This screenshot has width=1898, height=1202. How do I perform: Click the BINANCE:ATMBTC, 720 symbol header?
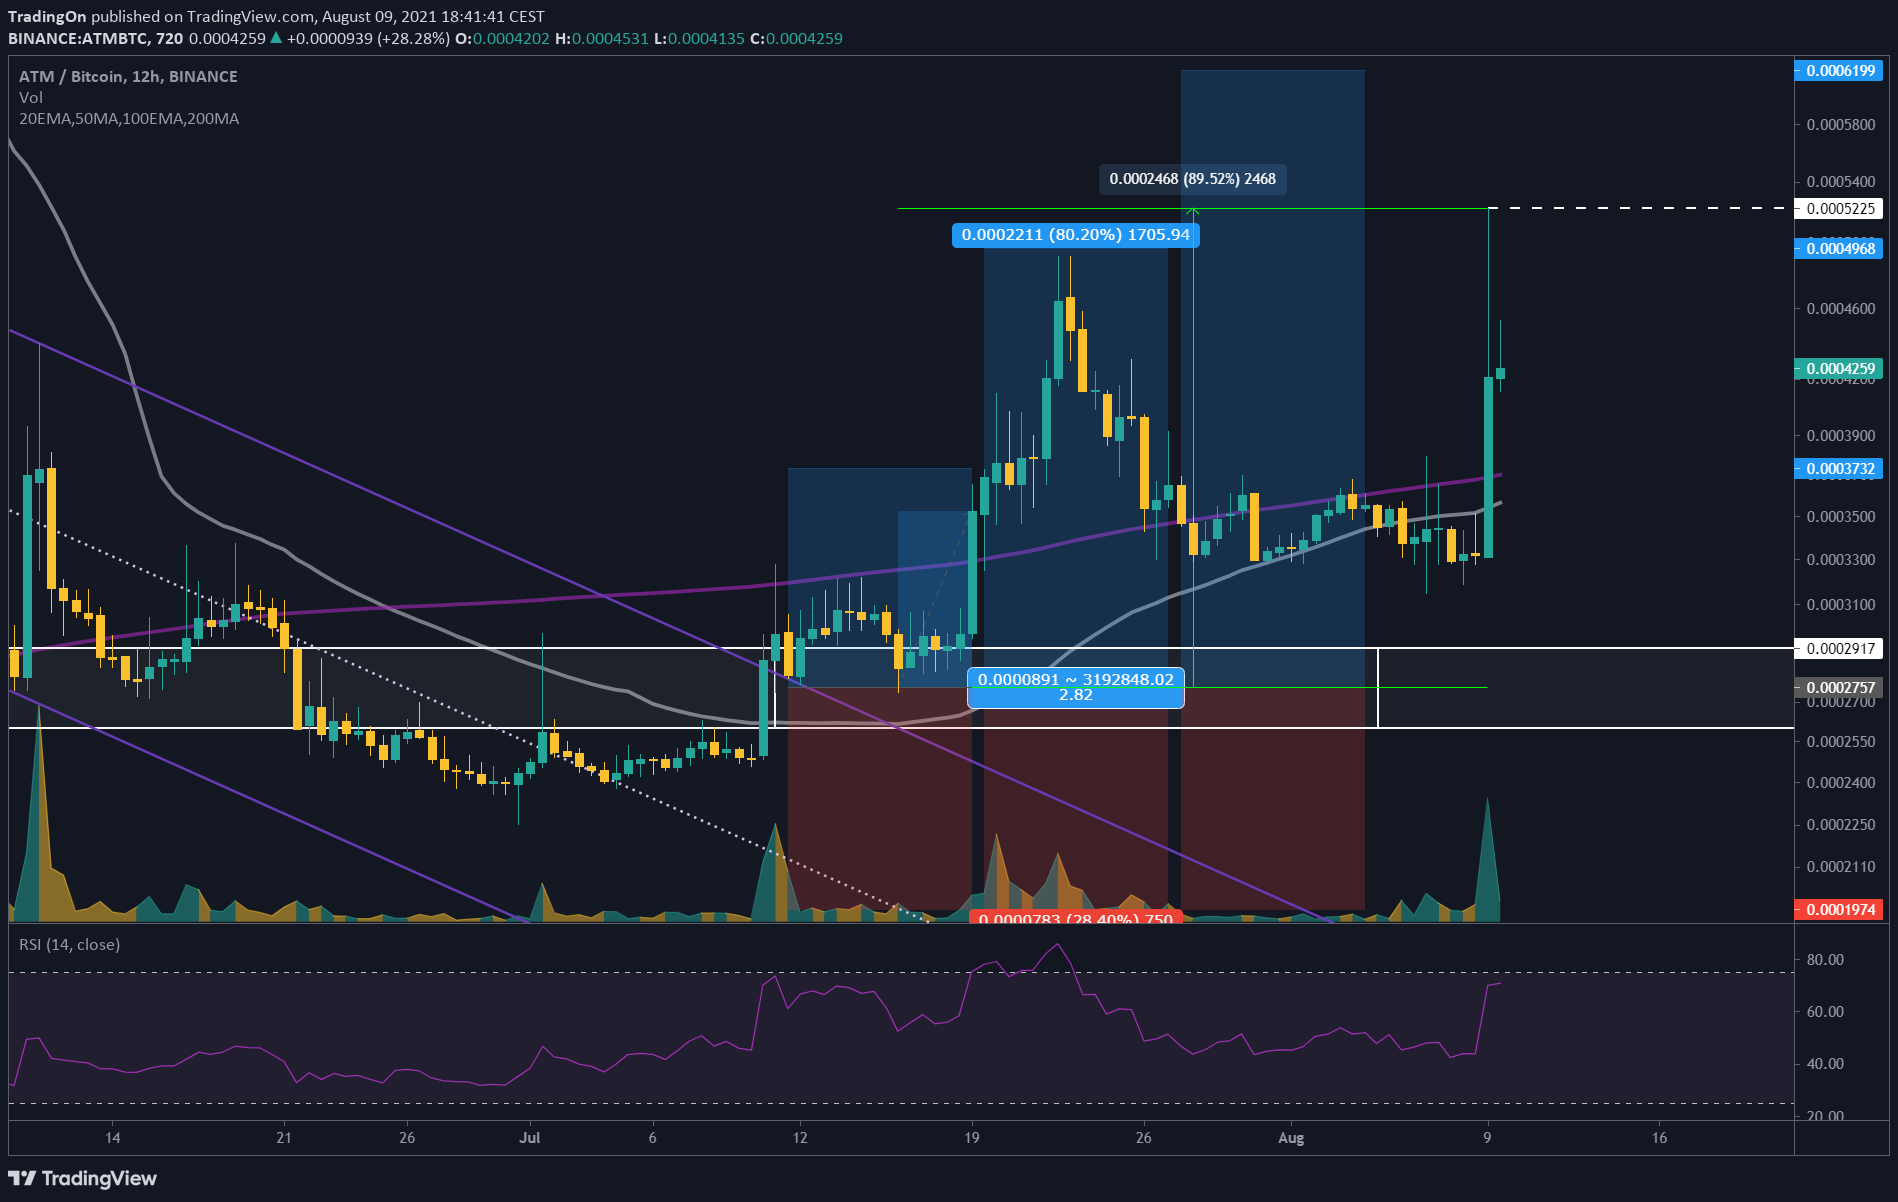[96, 39]
